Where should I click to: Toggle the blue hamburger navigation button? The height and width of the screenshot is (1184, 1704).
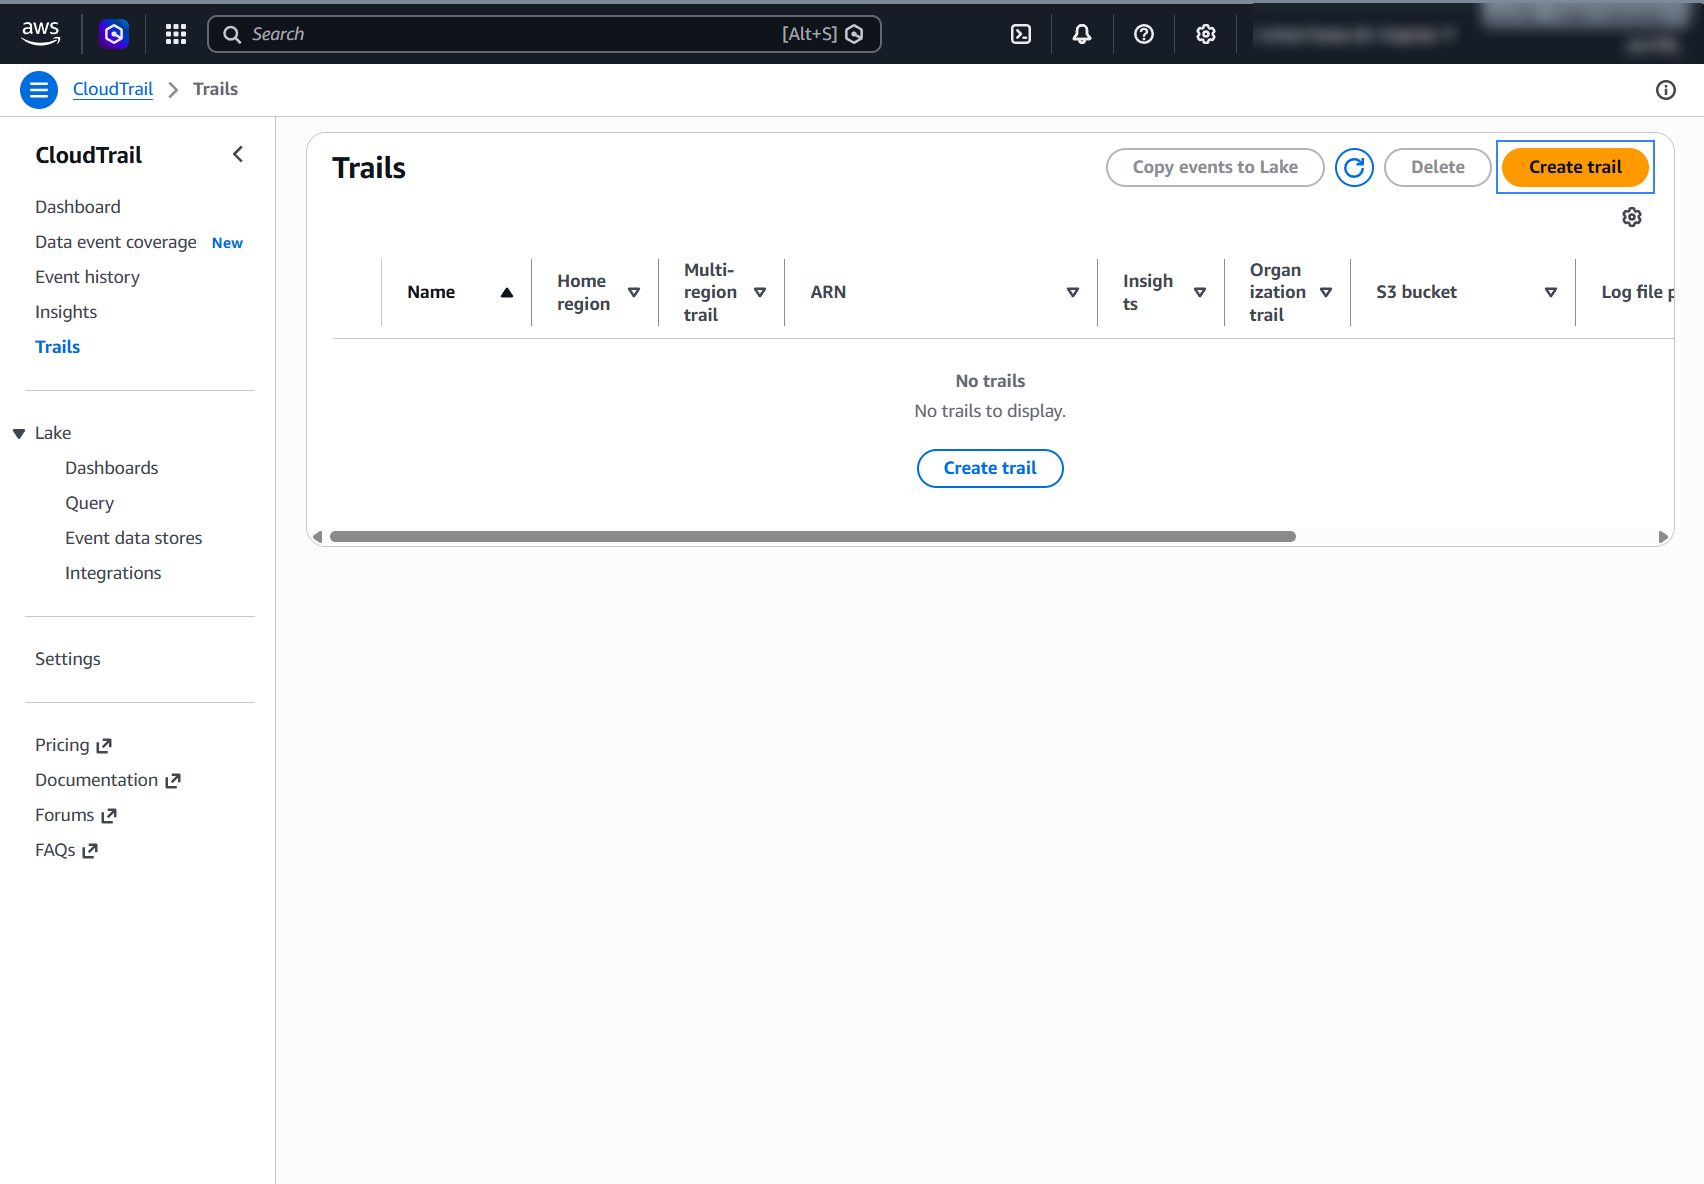[x=39, y=90]
